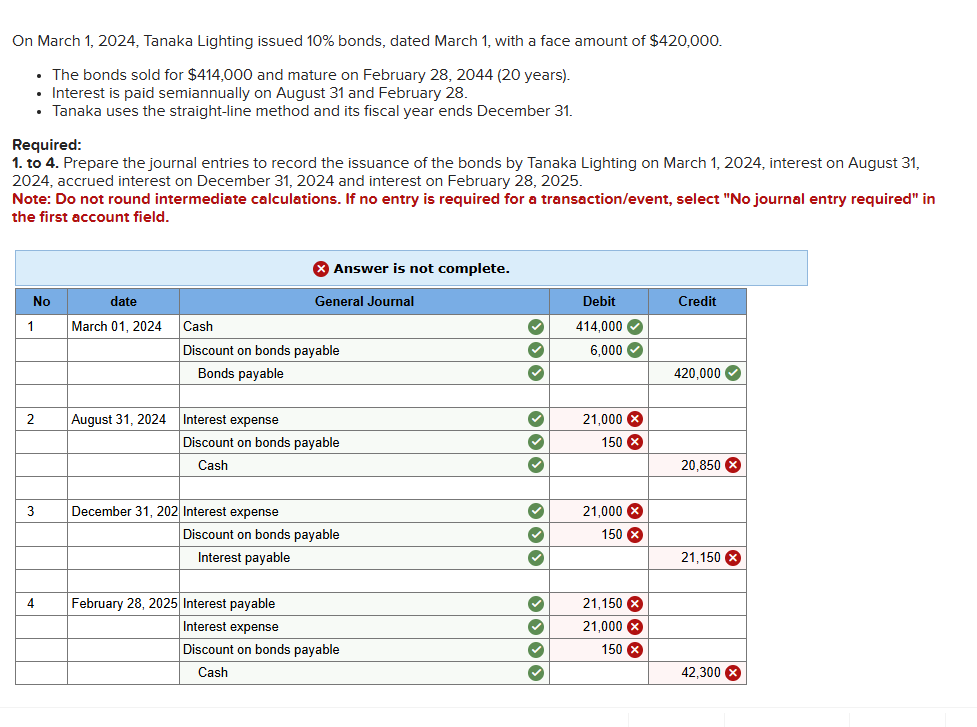The image size is (977, 727).
Task: Click the green check beside Discount on bonds payable
Action: [536, 350]
